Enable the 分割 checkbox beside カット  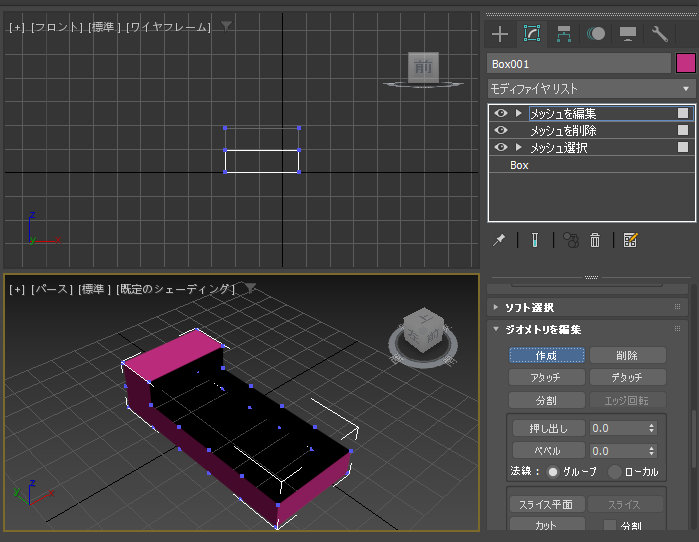[x=609, y=526]
